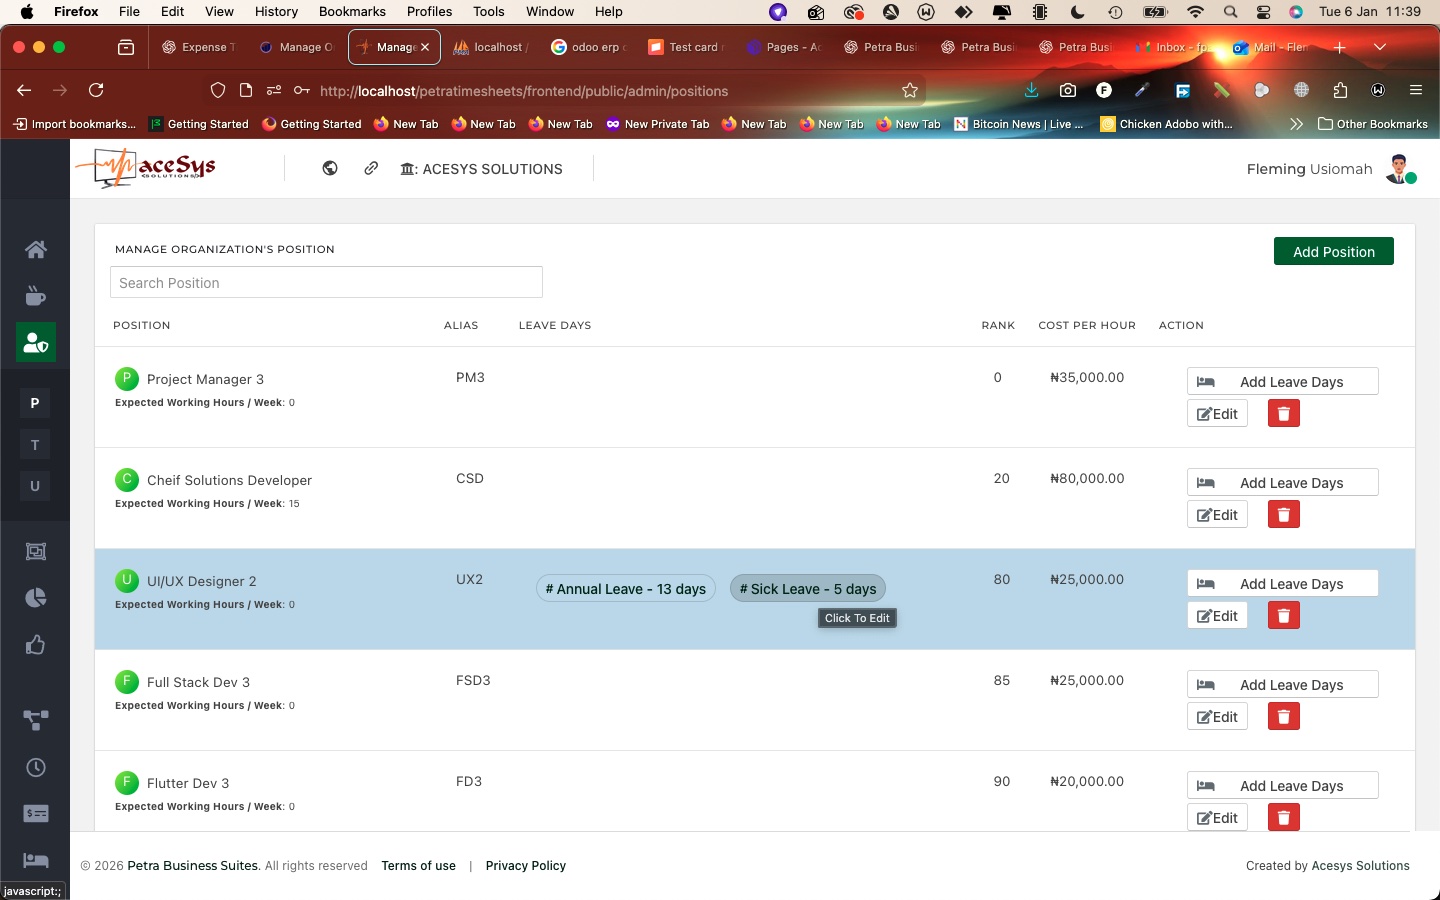Click the red trash icon for Full Stack Dev 3
This screenshot has height=900, width=1440.
(x=1283, y=717)
